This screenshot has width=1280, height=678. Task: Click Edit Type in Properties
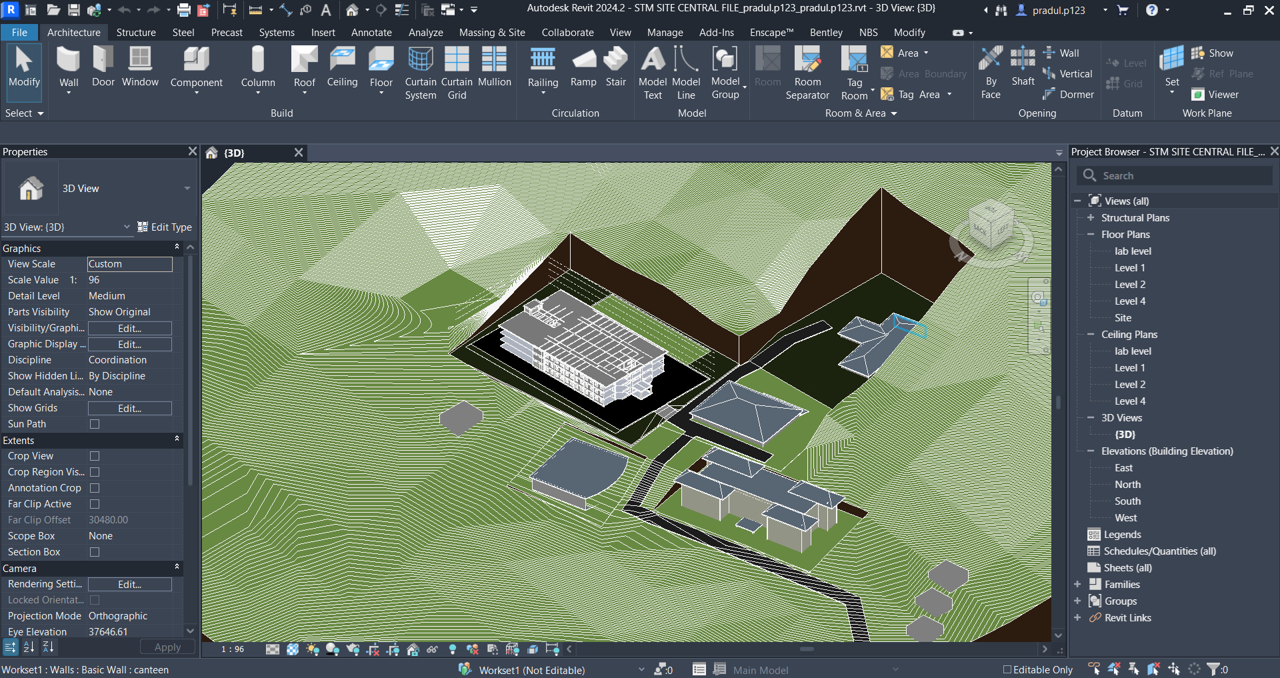coord(164,227)
